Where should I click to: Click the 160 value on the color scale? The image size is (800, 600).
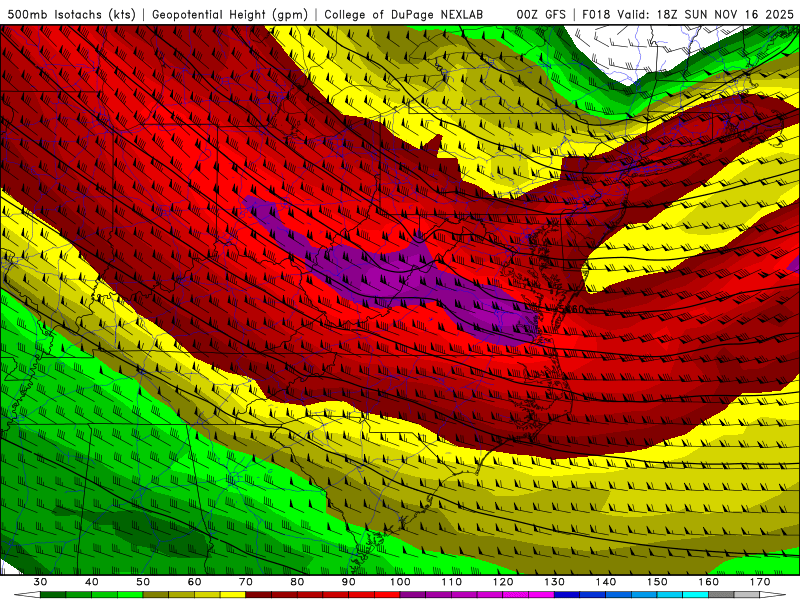click(x=709, y=582)
